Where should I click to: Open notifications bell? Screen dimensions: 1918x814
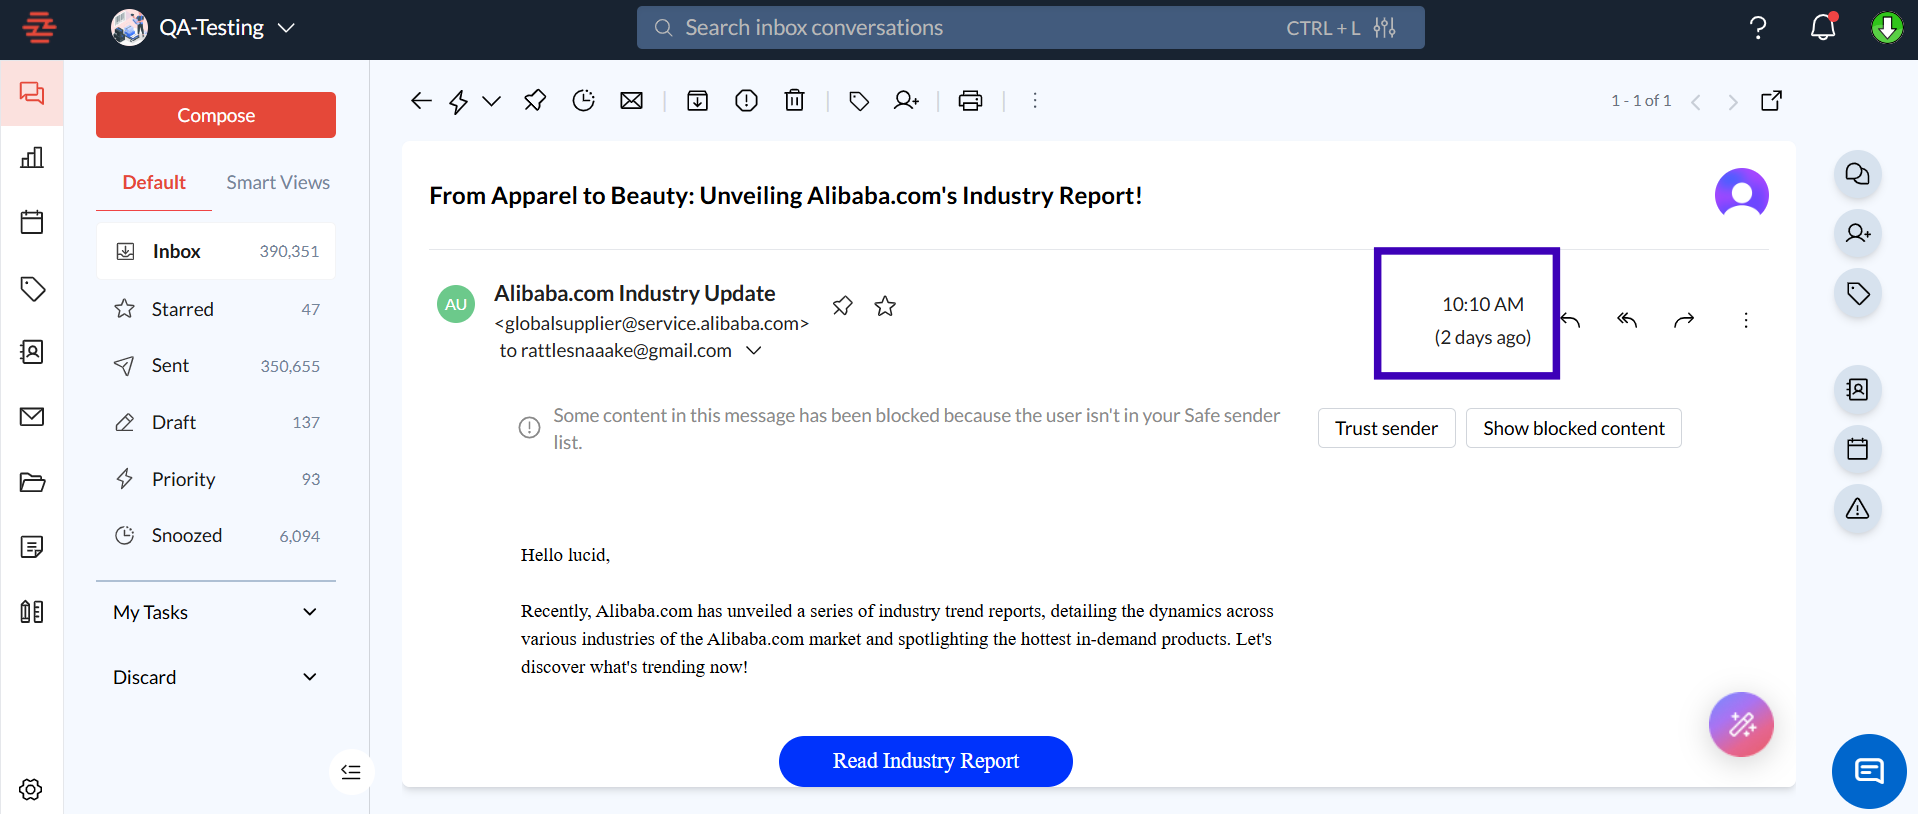point(1822,27)
